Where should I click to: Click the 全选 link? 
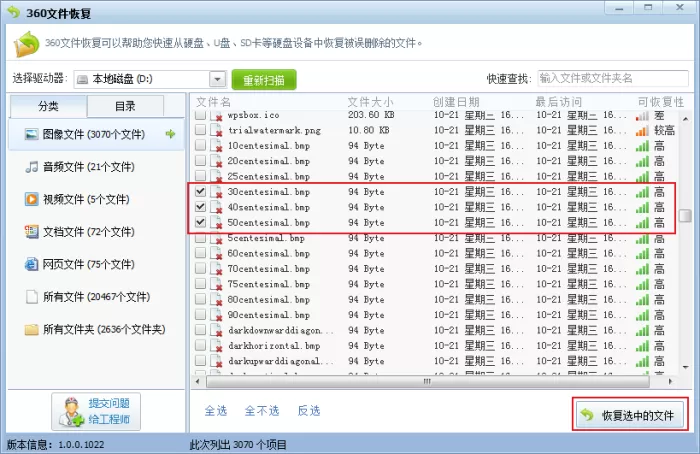[216, 411]
